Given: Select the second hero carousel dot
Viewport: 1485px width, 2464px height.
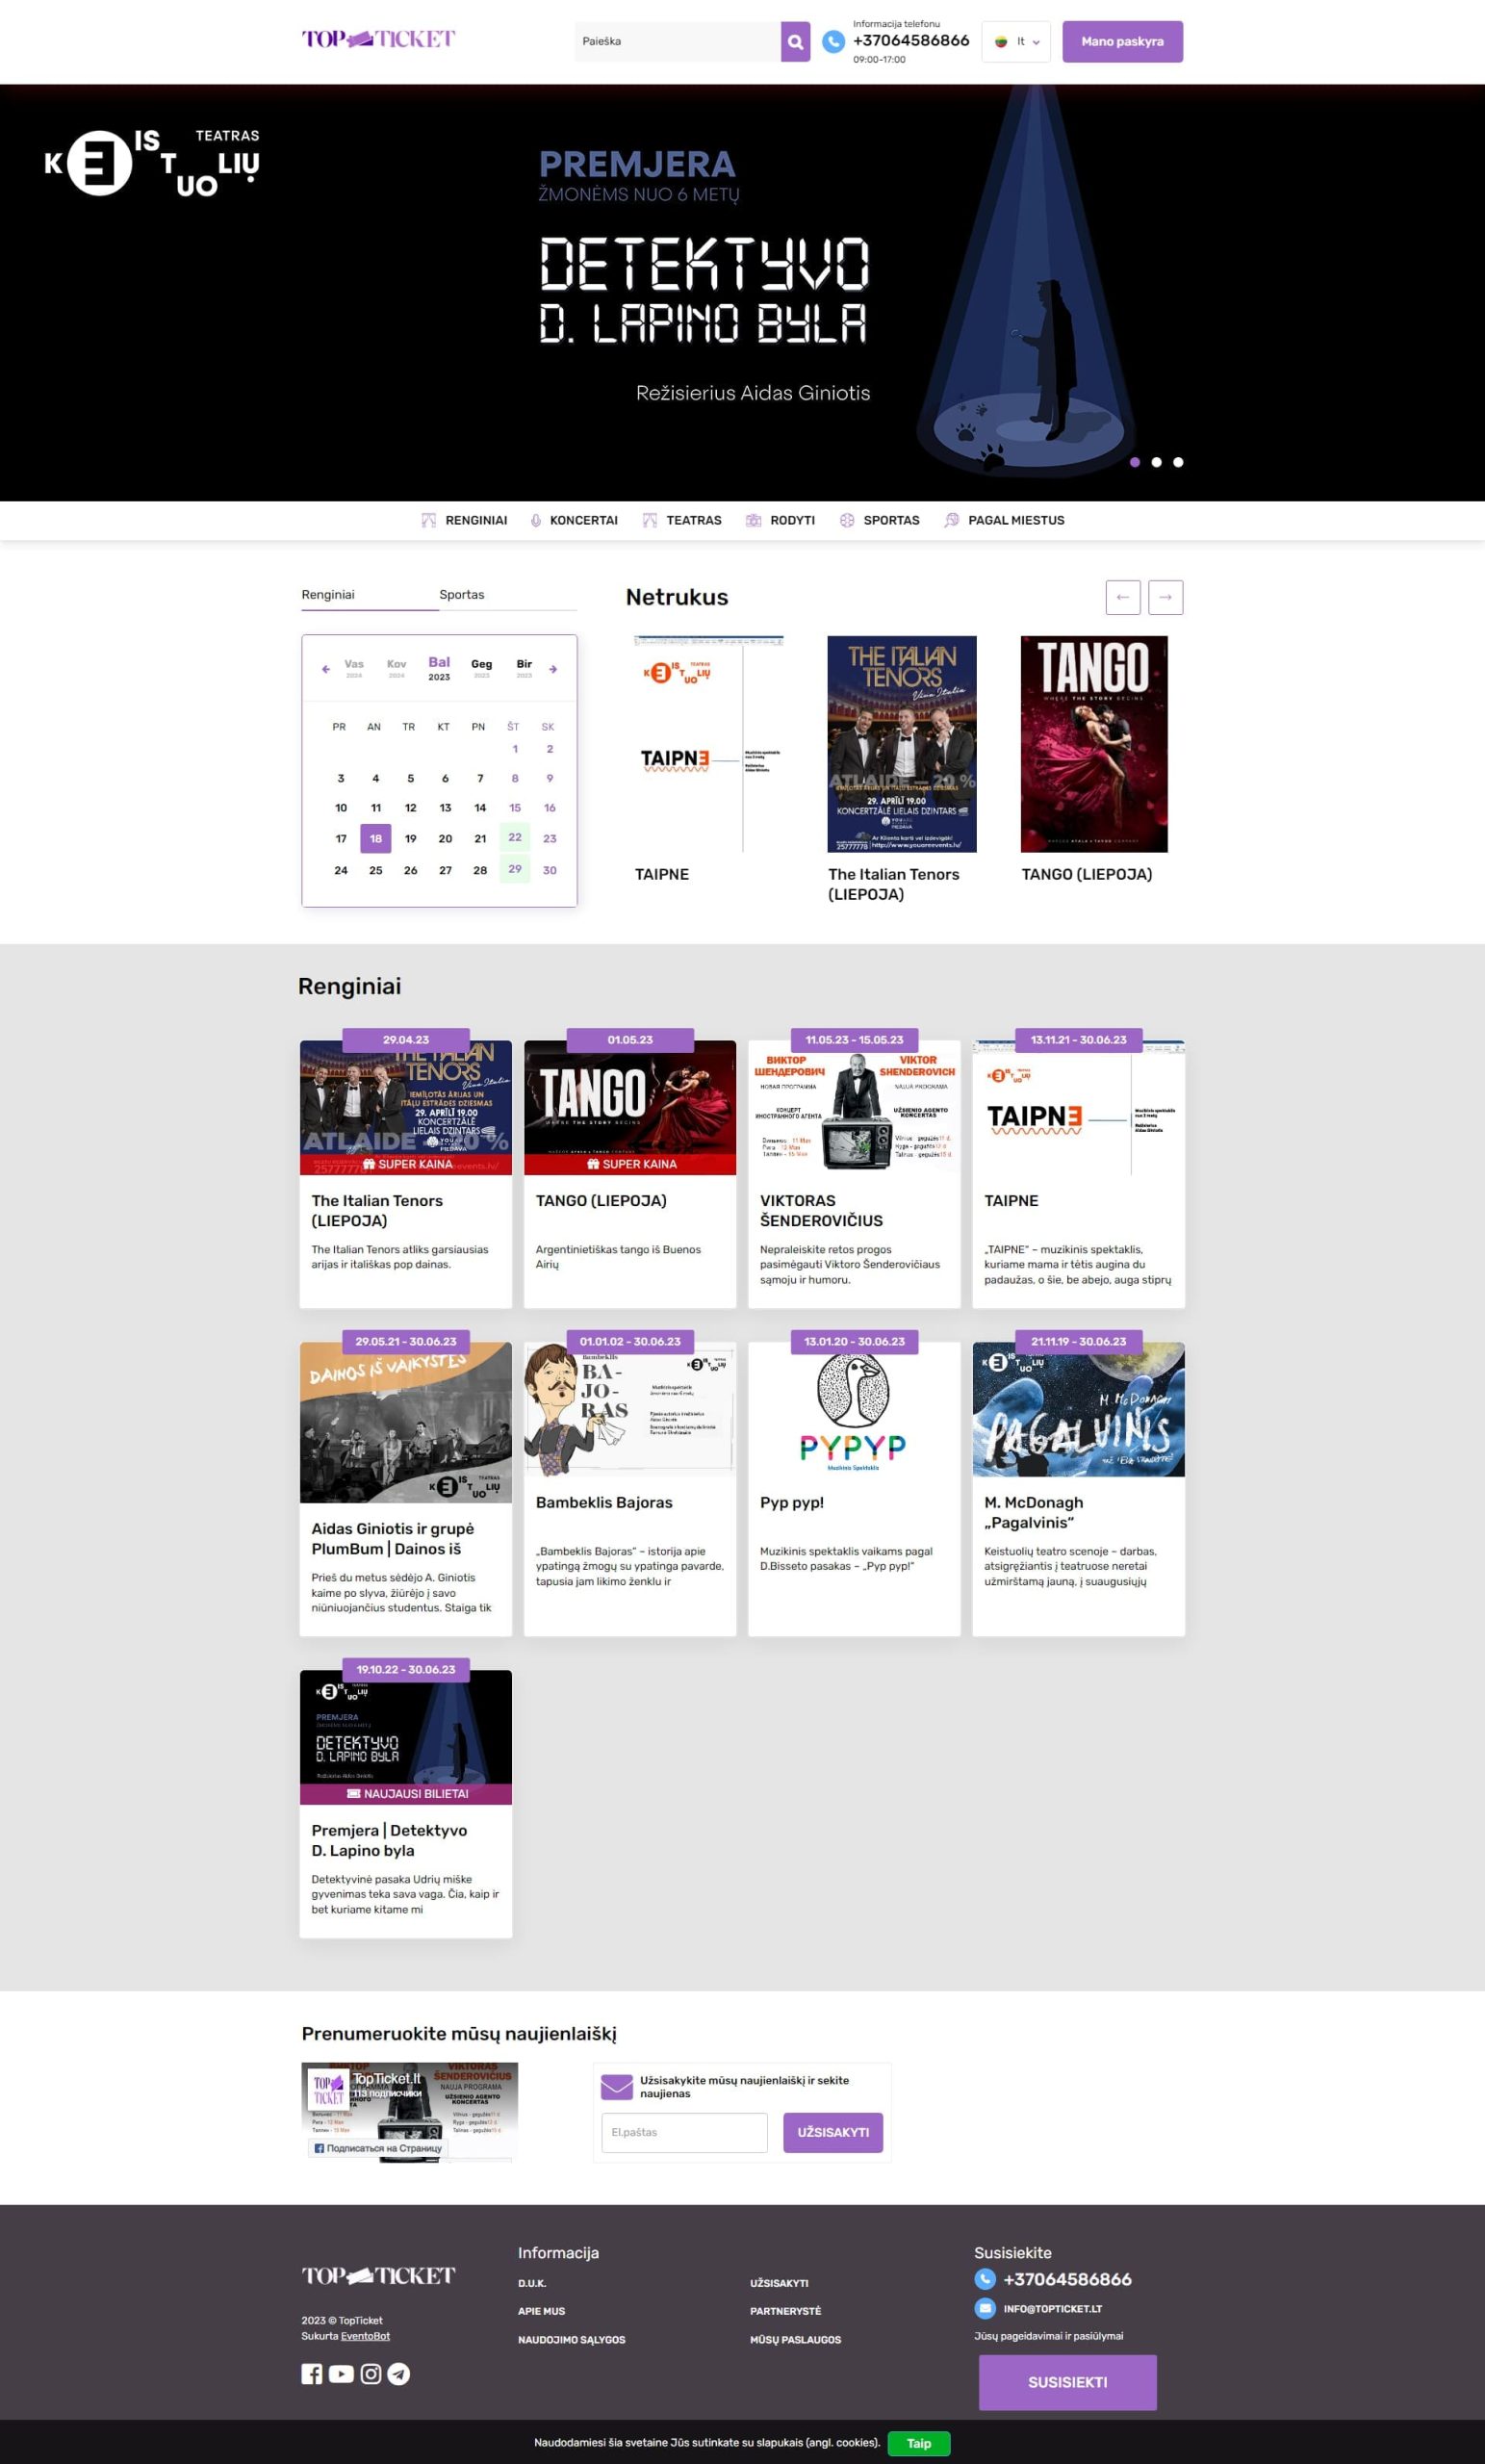Looking at the screenshot, I should tap(1156, 462).
